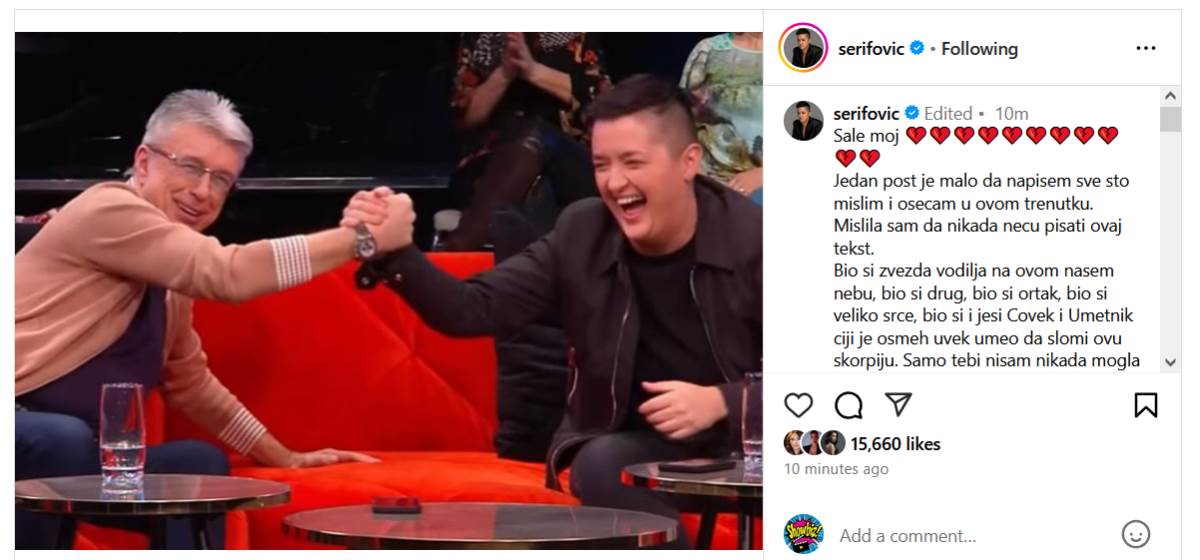Click the scrollbar down arrow in caption
Image resolution: width=1200 pixels, height=560 pixels.
click(x=1170, y=362)
